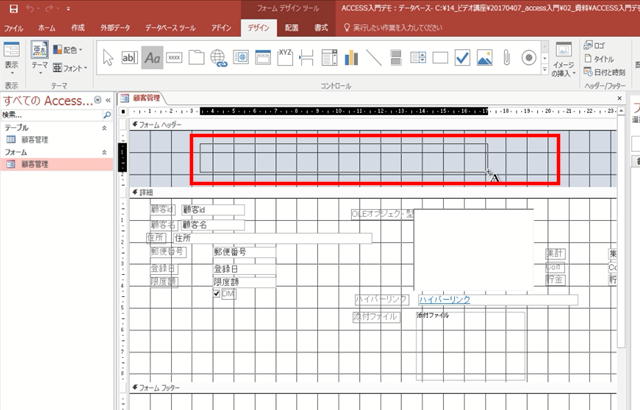The width and height of the screenshot is (640, 410).
Task: Pick the Web Browser control tool
Action: tap(241, 58)
